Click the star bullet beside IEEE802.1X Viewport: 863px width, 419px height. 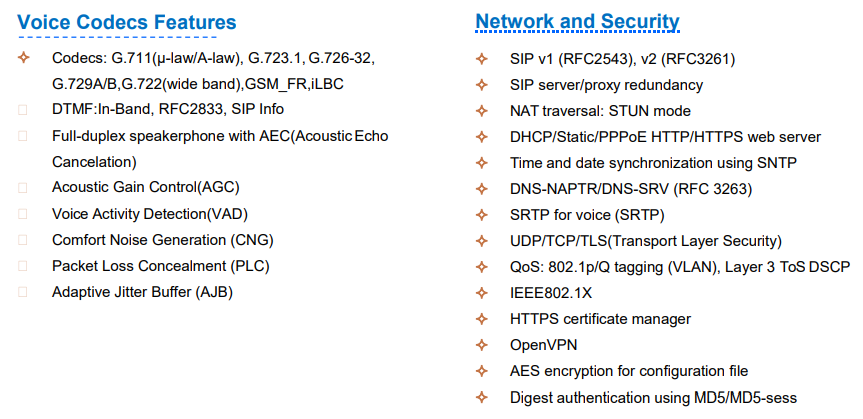tap(483, 293)
